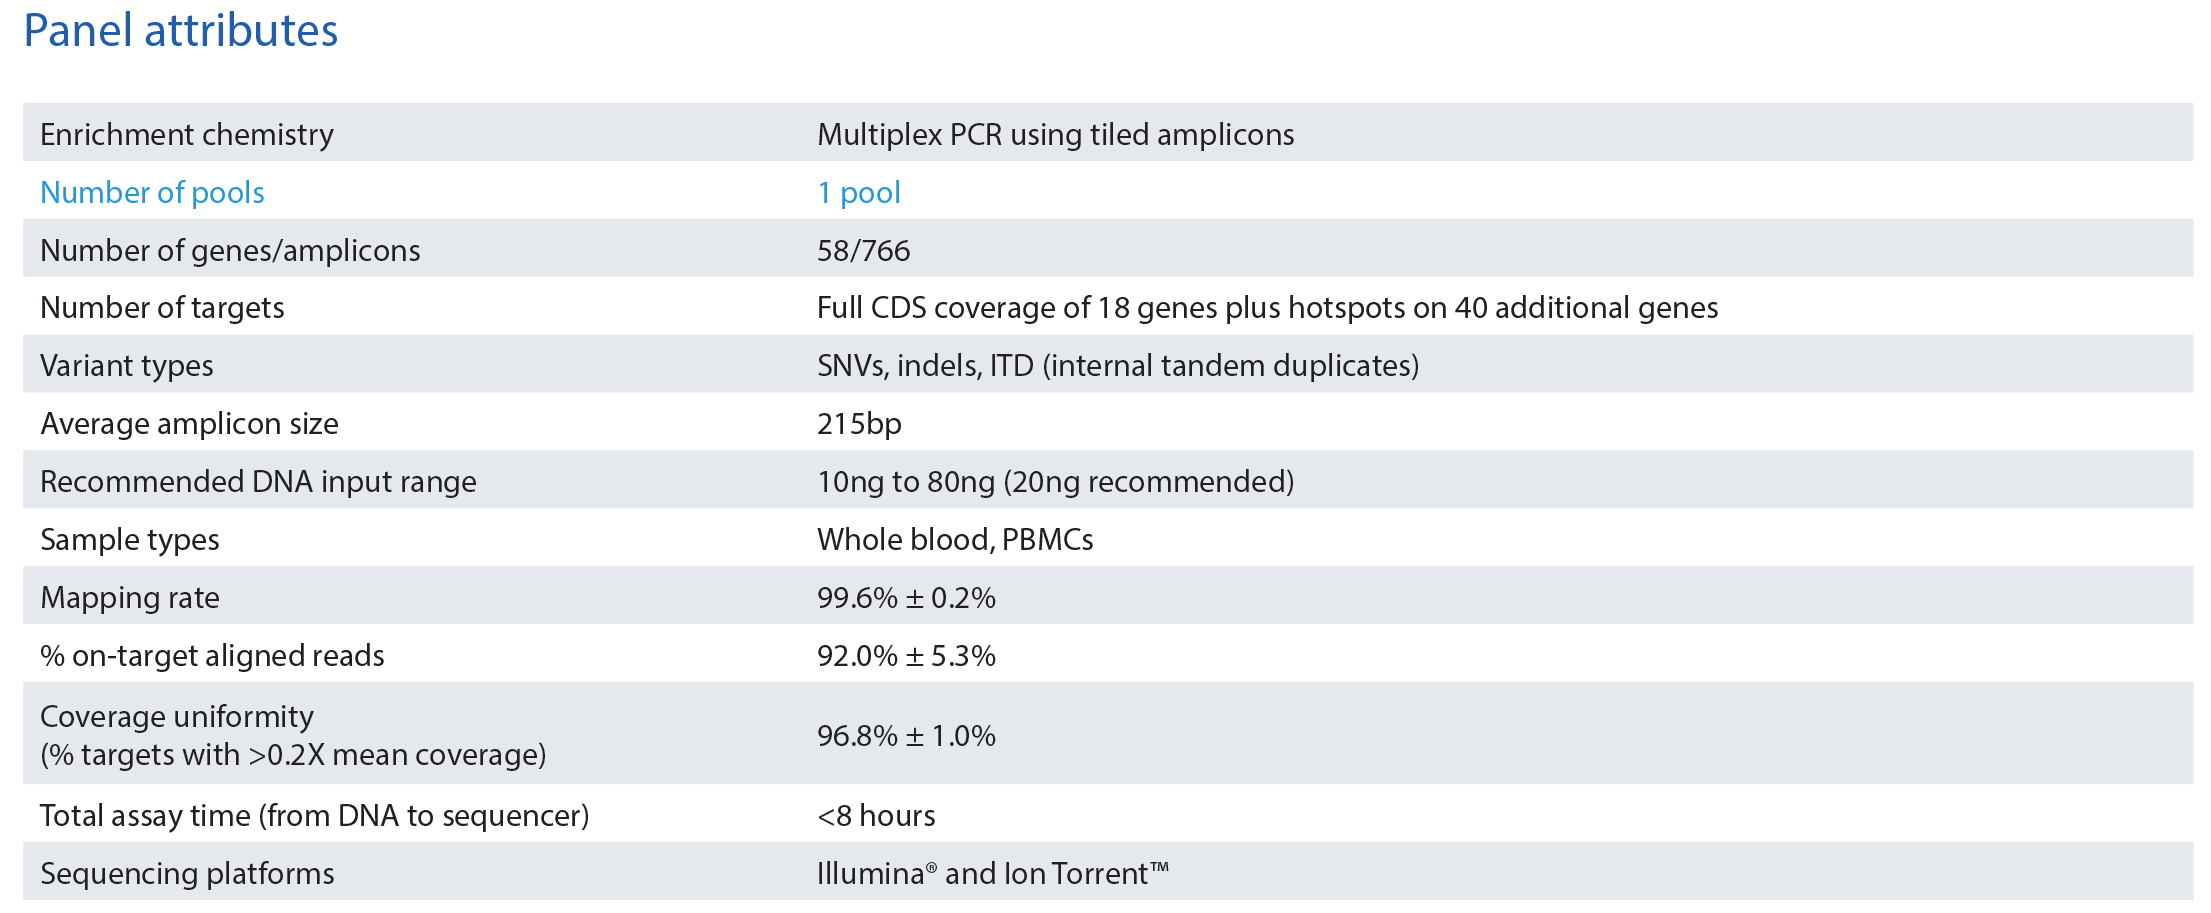2211x913 pixels.
Task: Click the 215bp amplicon size value
Action: click(859, 424)
